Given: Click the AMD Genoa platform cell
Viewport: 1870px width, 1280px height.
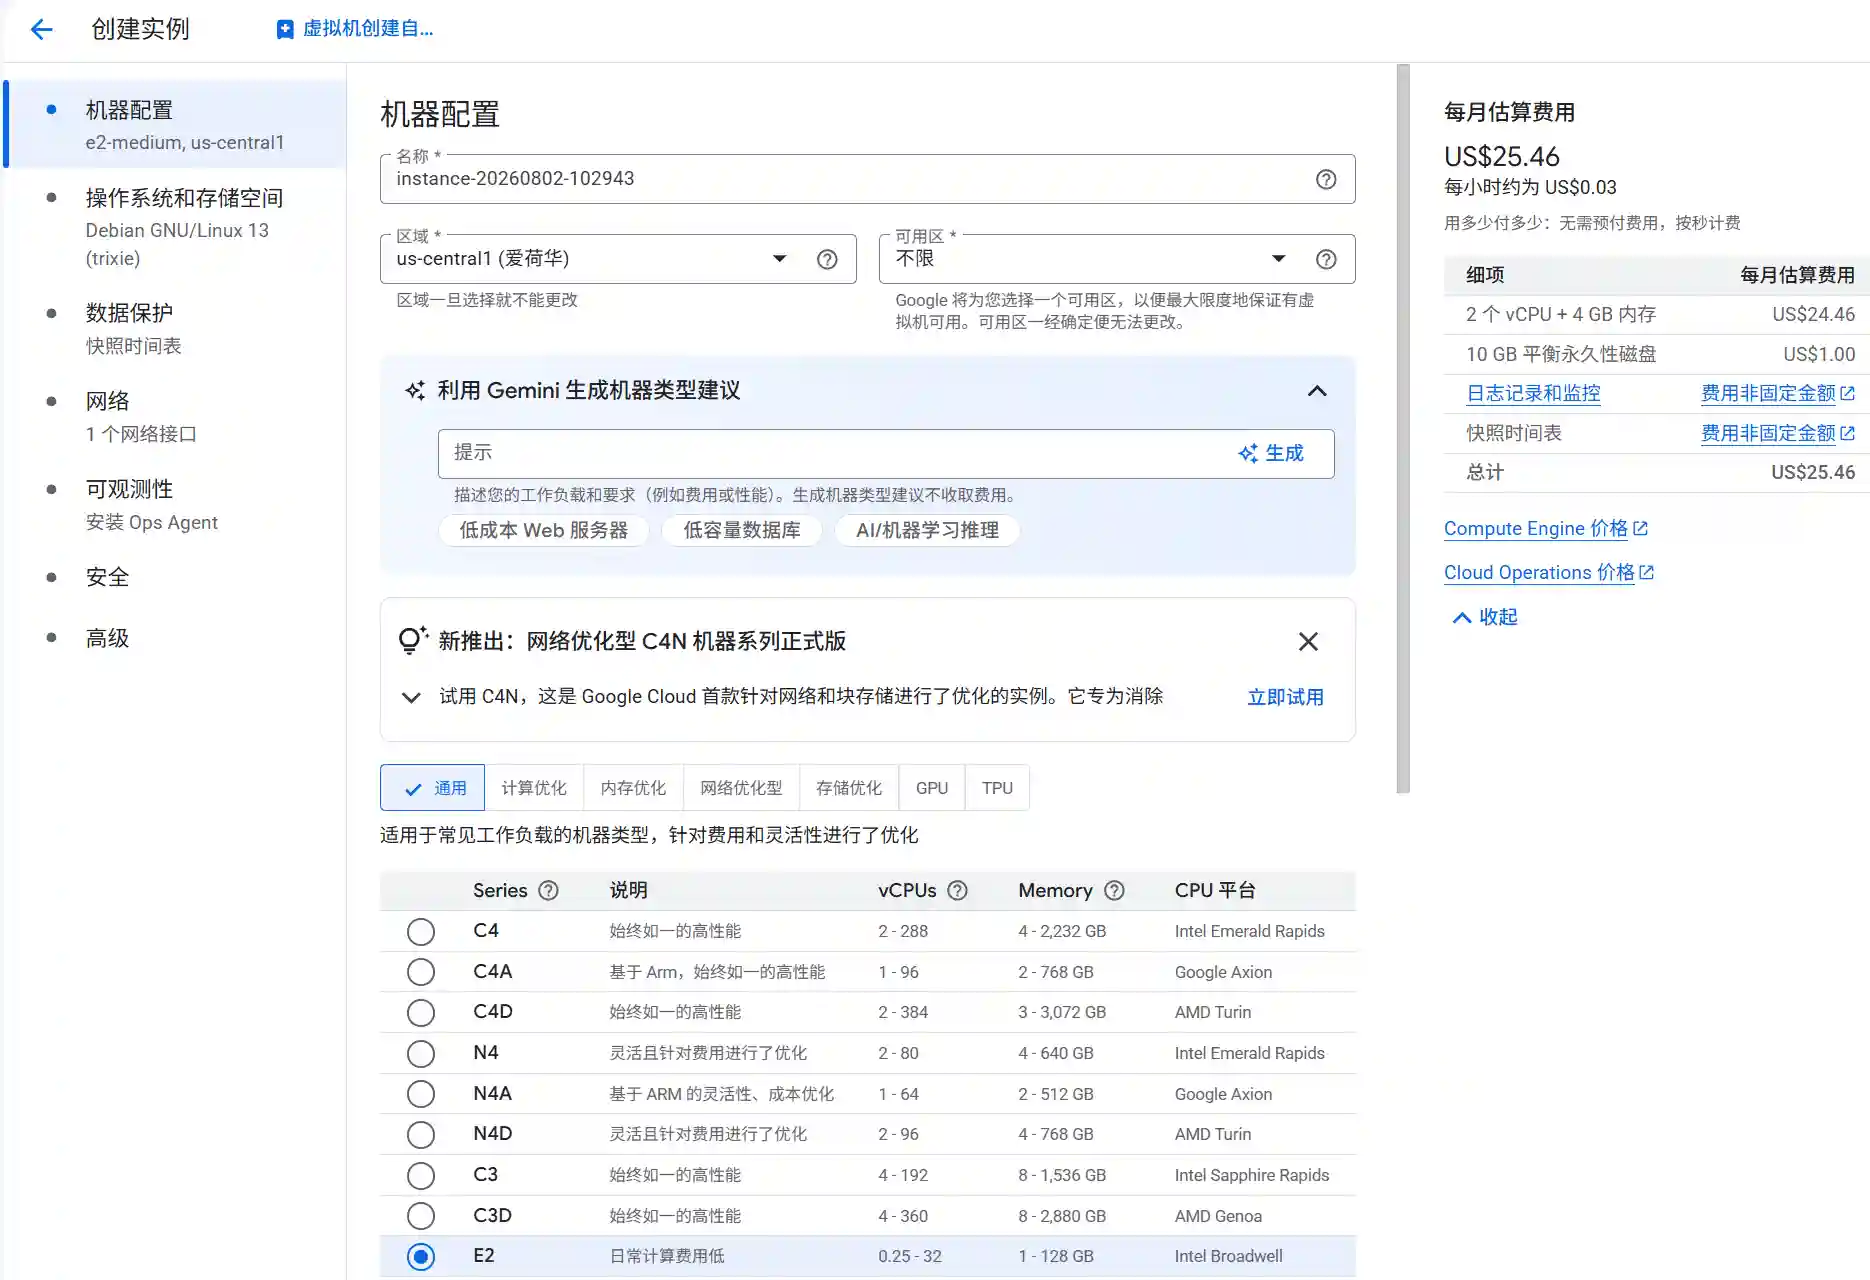Looking at the screenshot, I should point(1218,1216).
